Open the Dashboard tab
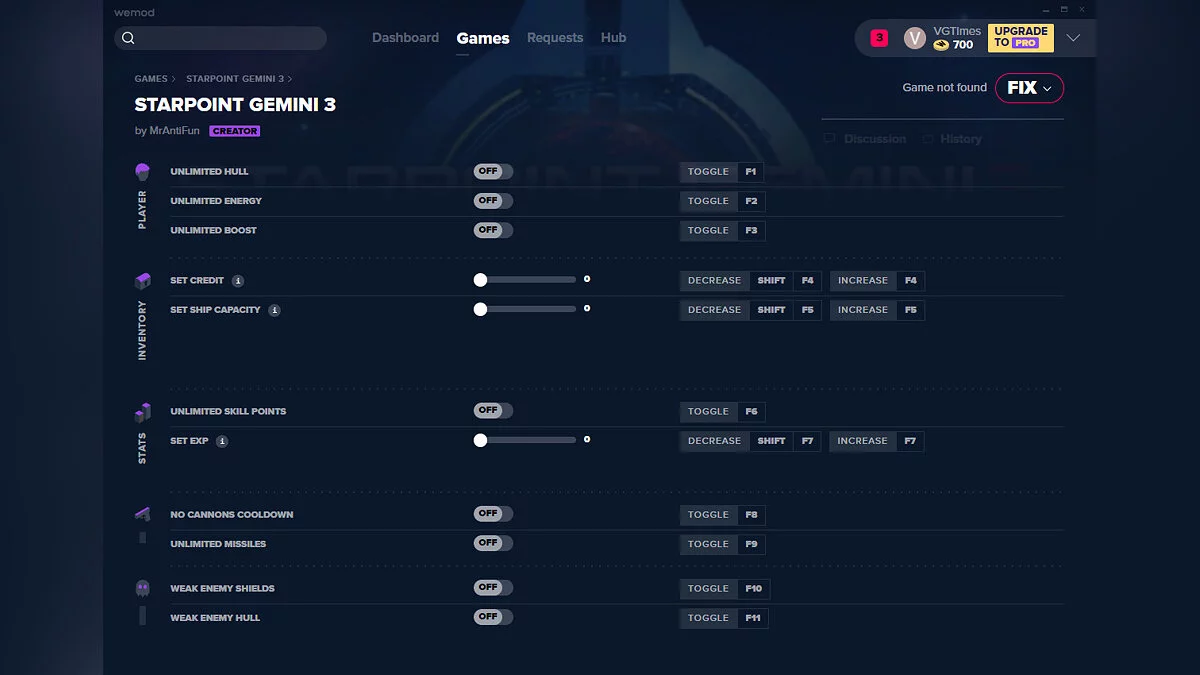This screenshot has height=675, width=1200. [x=405, y=38]
